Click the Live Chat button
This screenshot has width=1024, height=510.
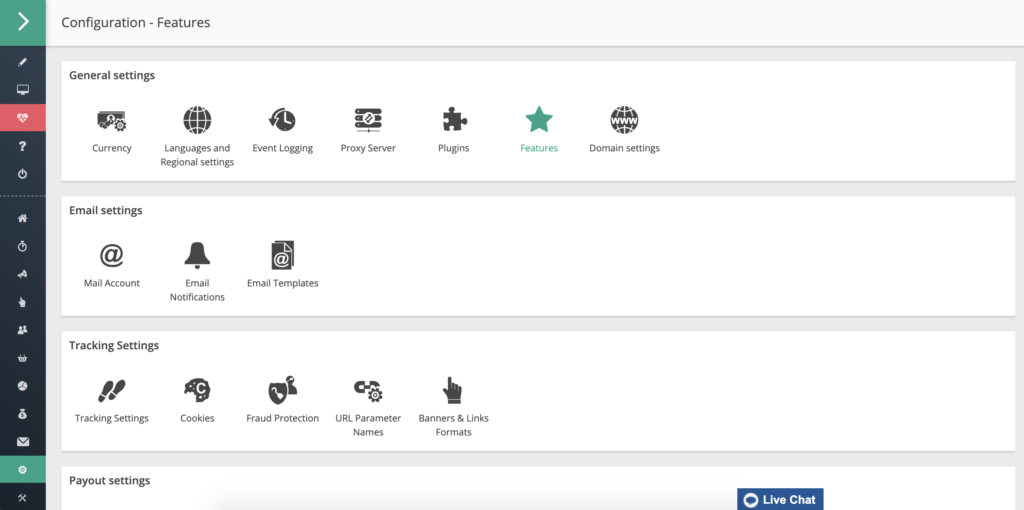click(780, 499)
